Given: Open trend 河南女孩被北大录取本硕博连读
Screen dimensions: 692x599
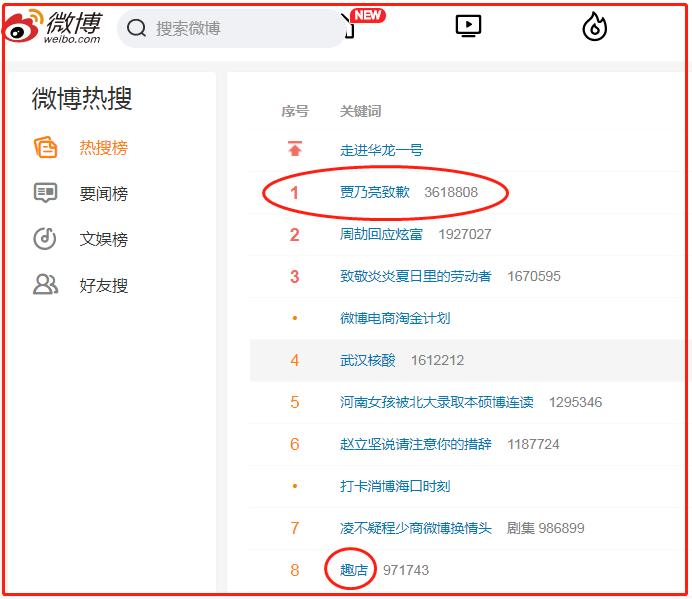Looking at the screenshot, I should click(x=436, y=402).
